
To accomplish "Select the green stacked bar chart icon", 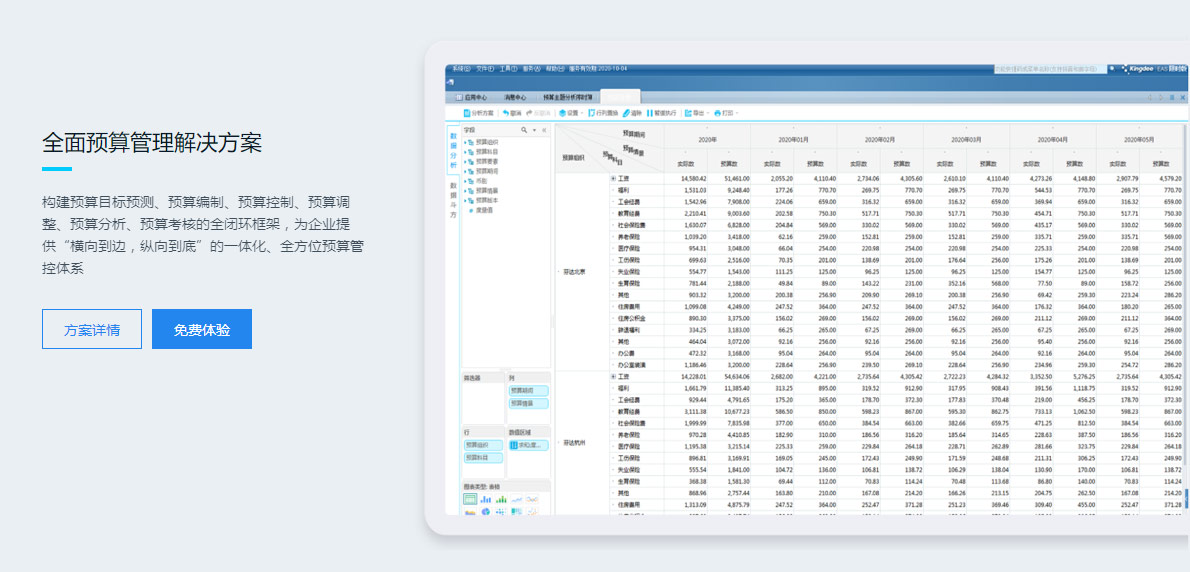I will click(x=501, y=499).
